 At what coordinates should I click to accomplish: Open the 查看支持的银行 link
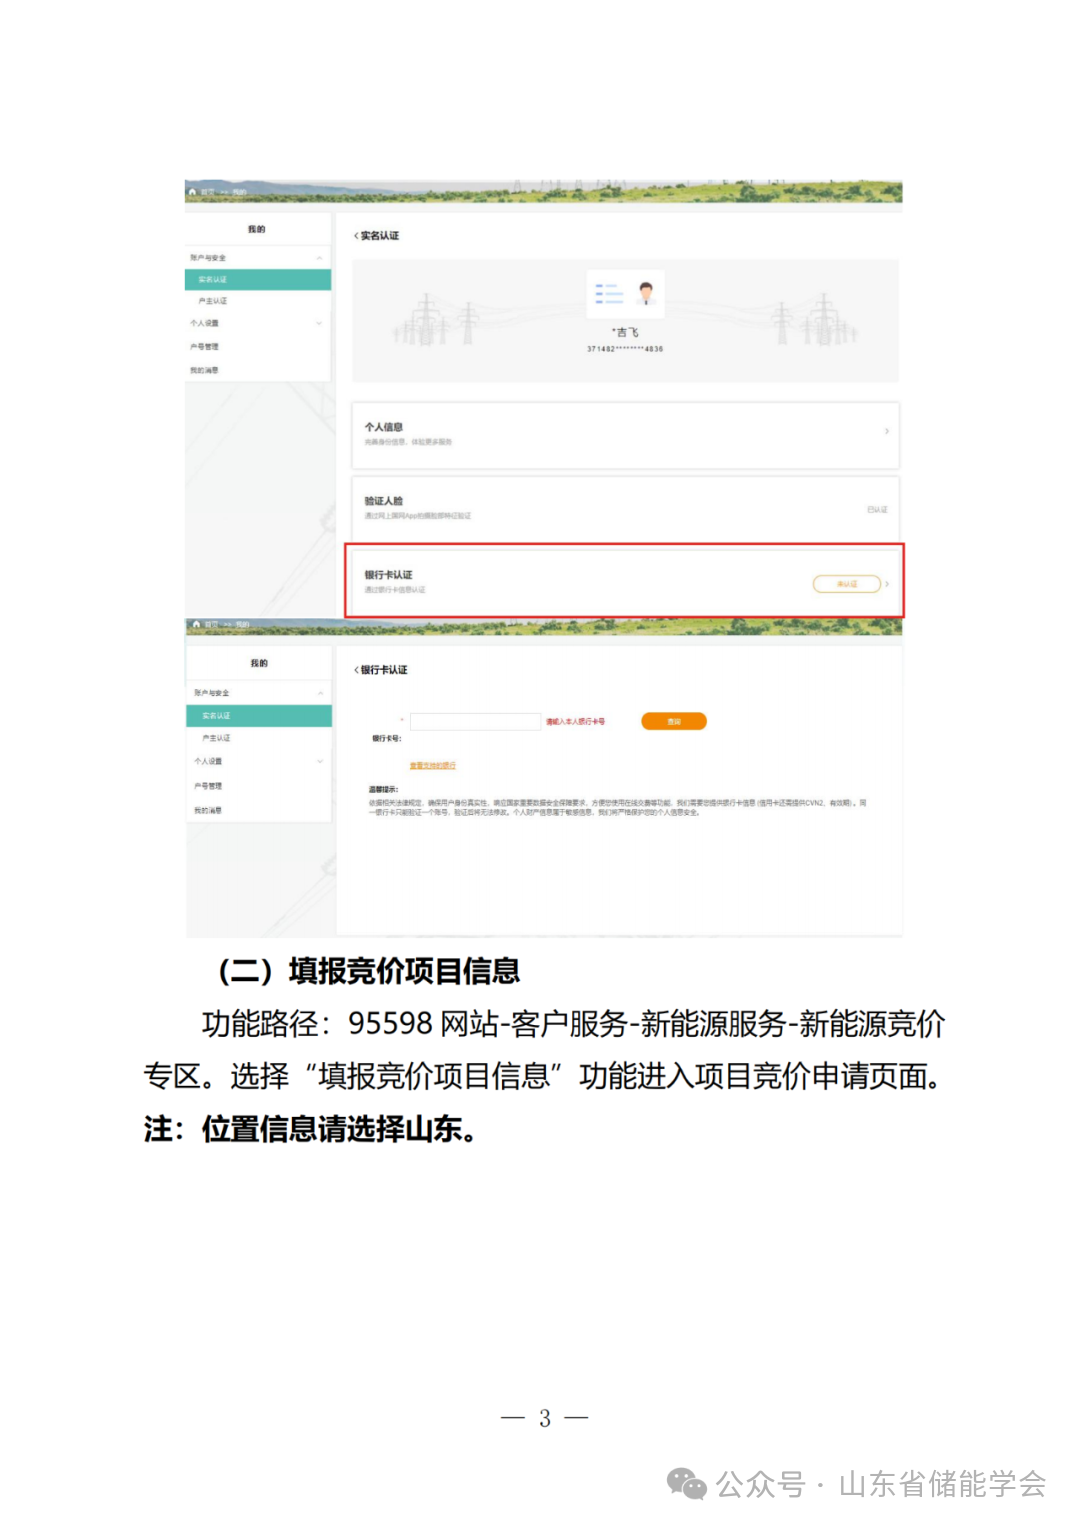(x=432, y=763)
